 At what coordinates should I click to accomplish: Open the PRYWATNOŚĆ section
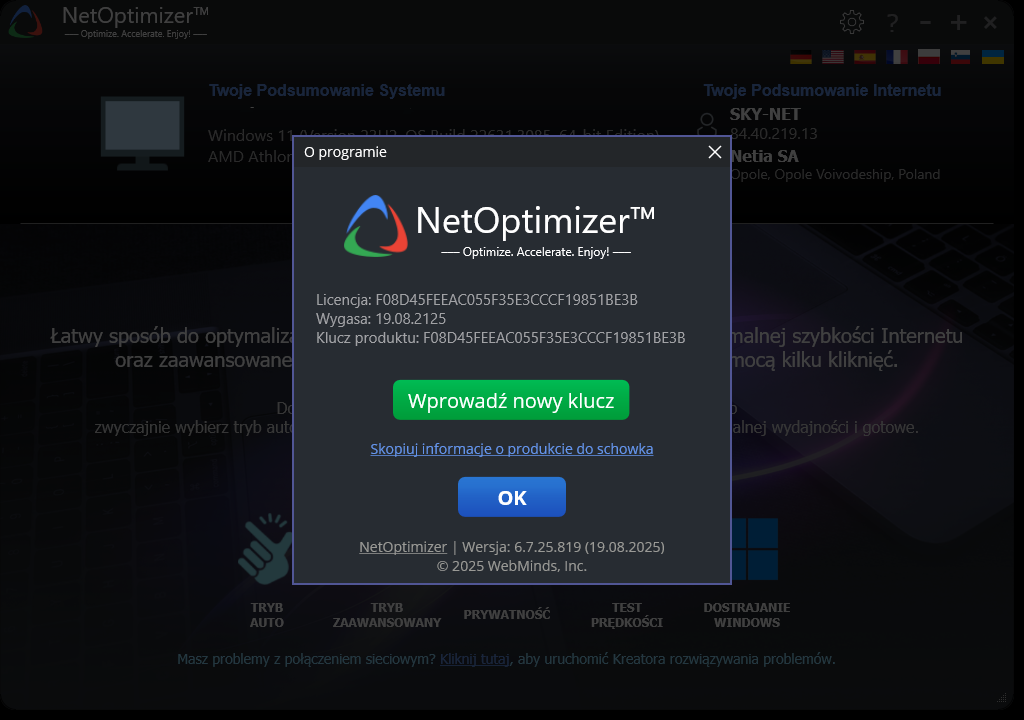click(507, 614)
